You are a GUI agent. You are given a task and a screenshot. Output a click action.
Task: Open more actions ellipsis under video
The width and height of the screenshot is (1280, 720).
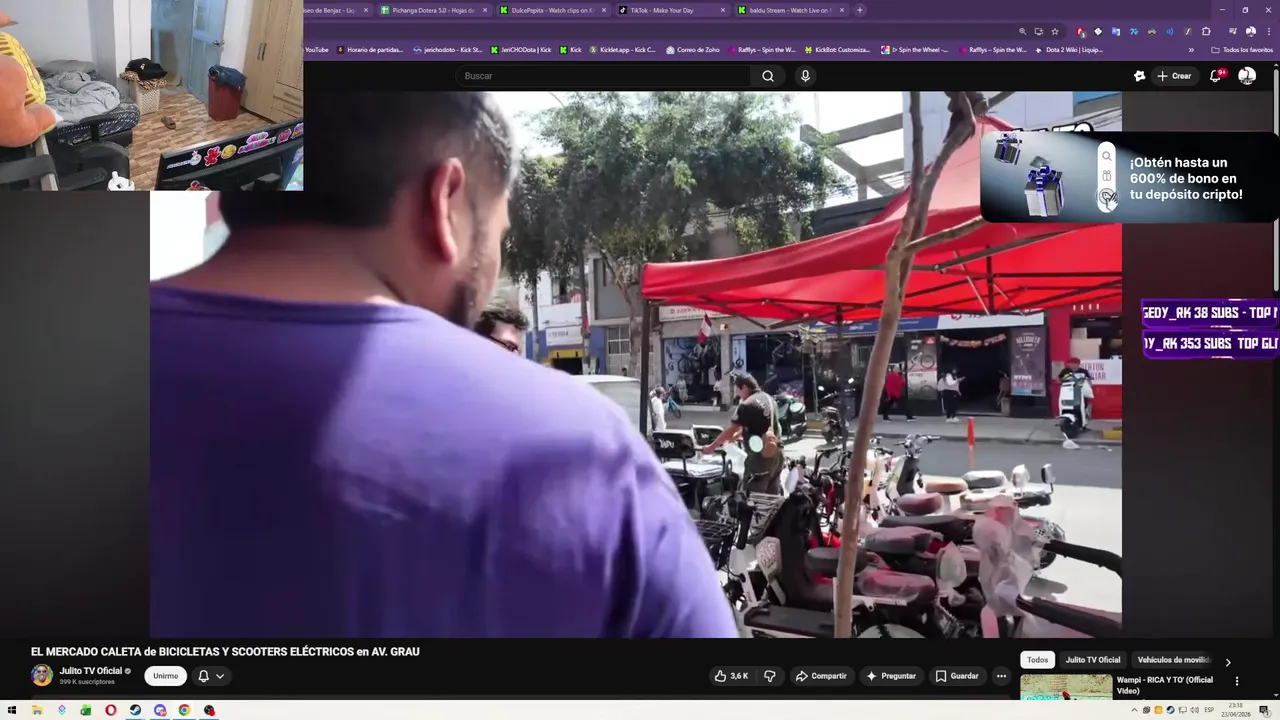tap(1001, 676)
